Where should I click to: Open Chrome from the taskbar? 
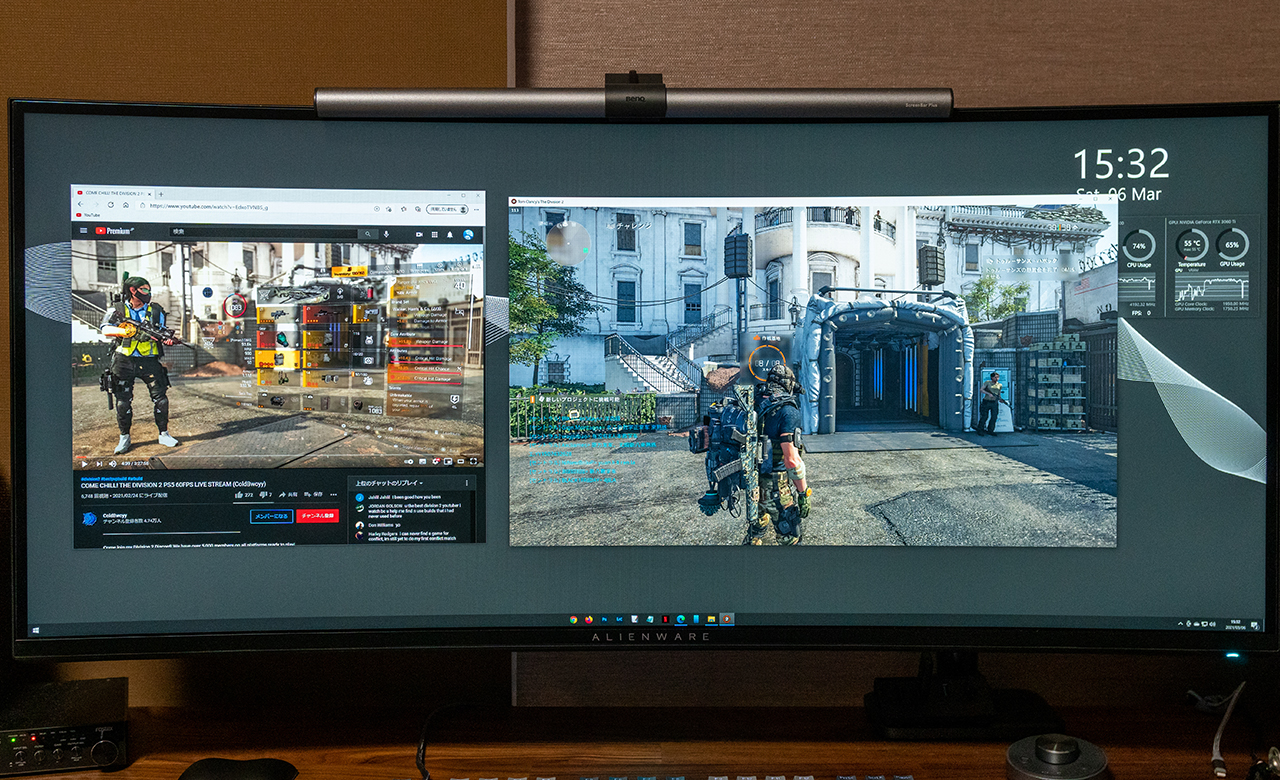tap(574, 620)
